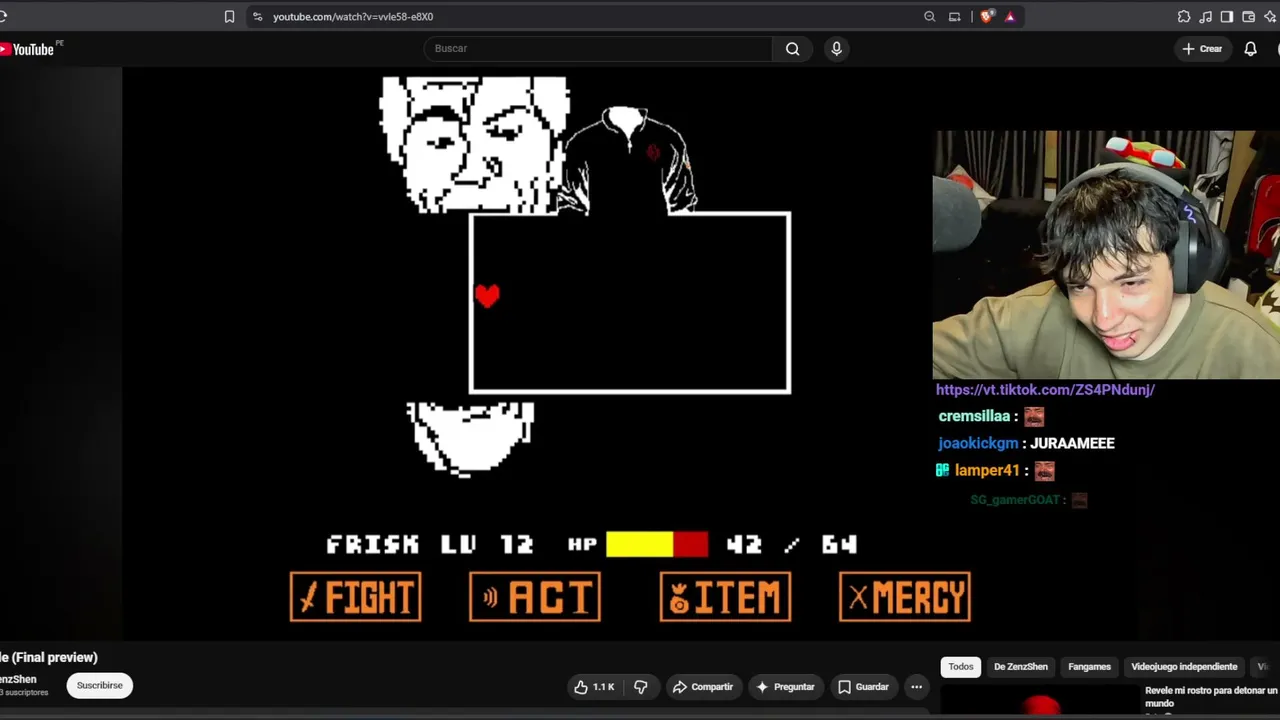Screen dimensions: 1280x720
Task: Click the Suscribirse subscribe button
Action: pos(100,685)
